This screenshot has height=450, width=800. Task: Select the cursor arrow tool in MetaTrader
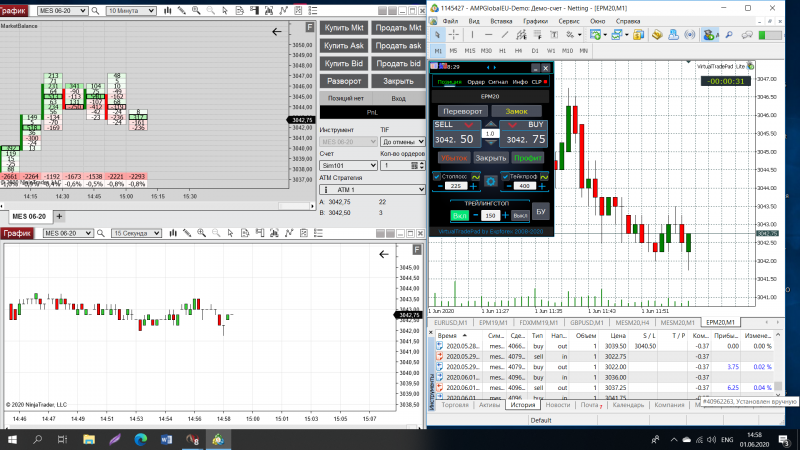pyautogui.click(x=437, y=35)
